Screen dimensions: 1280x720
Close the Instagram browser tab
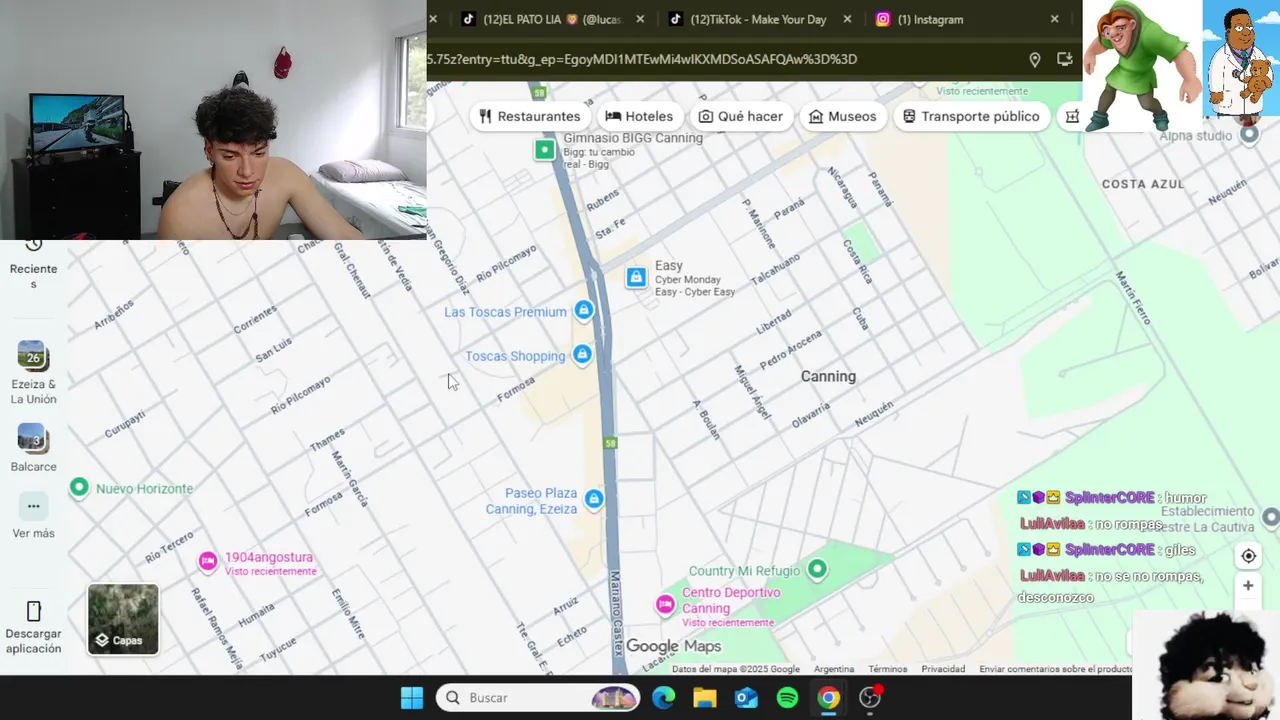tap(1054, 19)
